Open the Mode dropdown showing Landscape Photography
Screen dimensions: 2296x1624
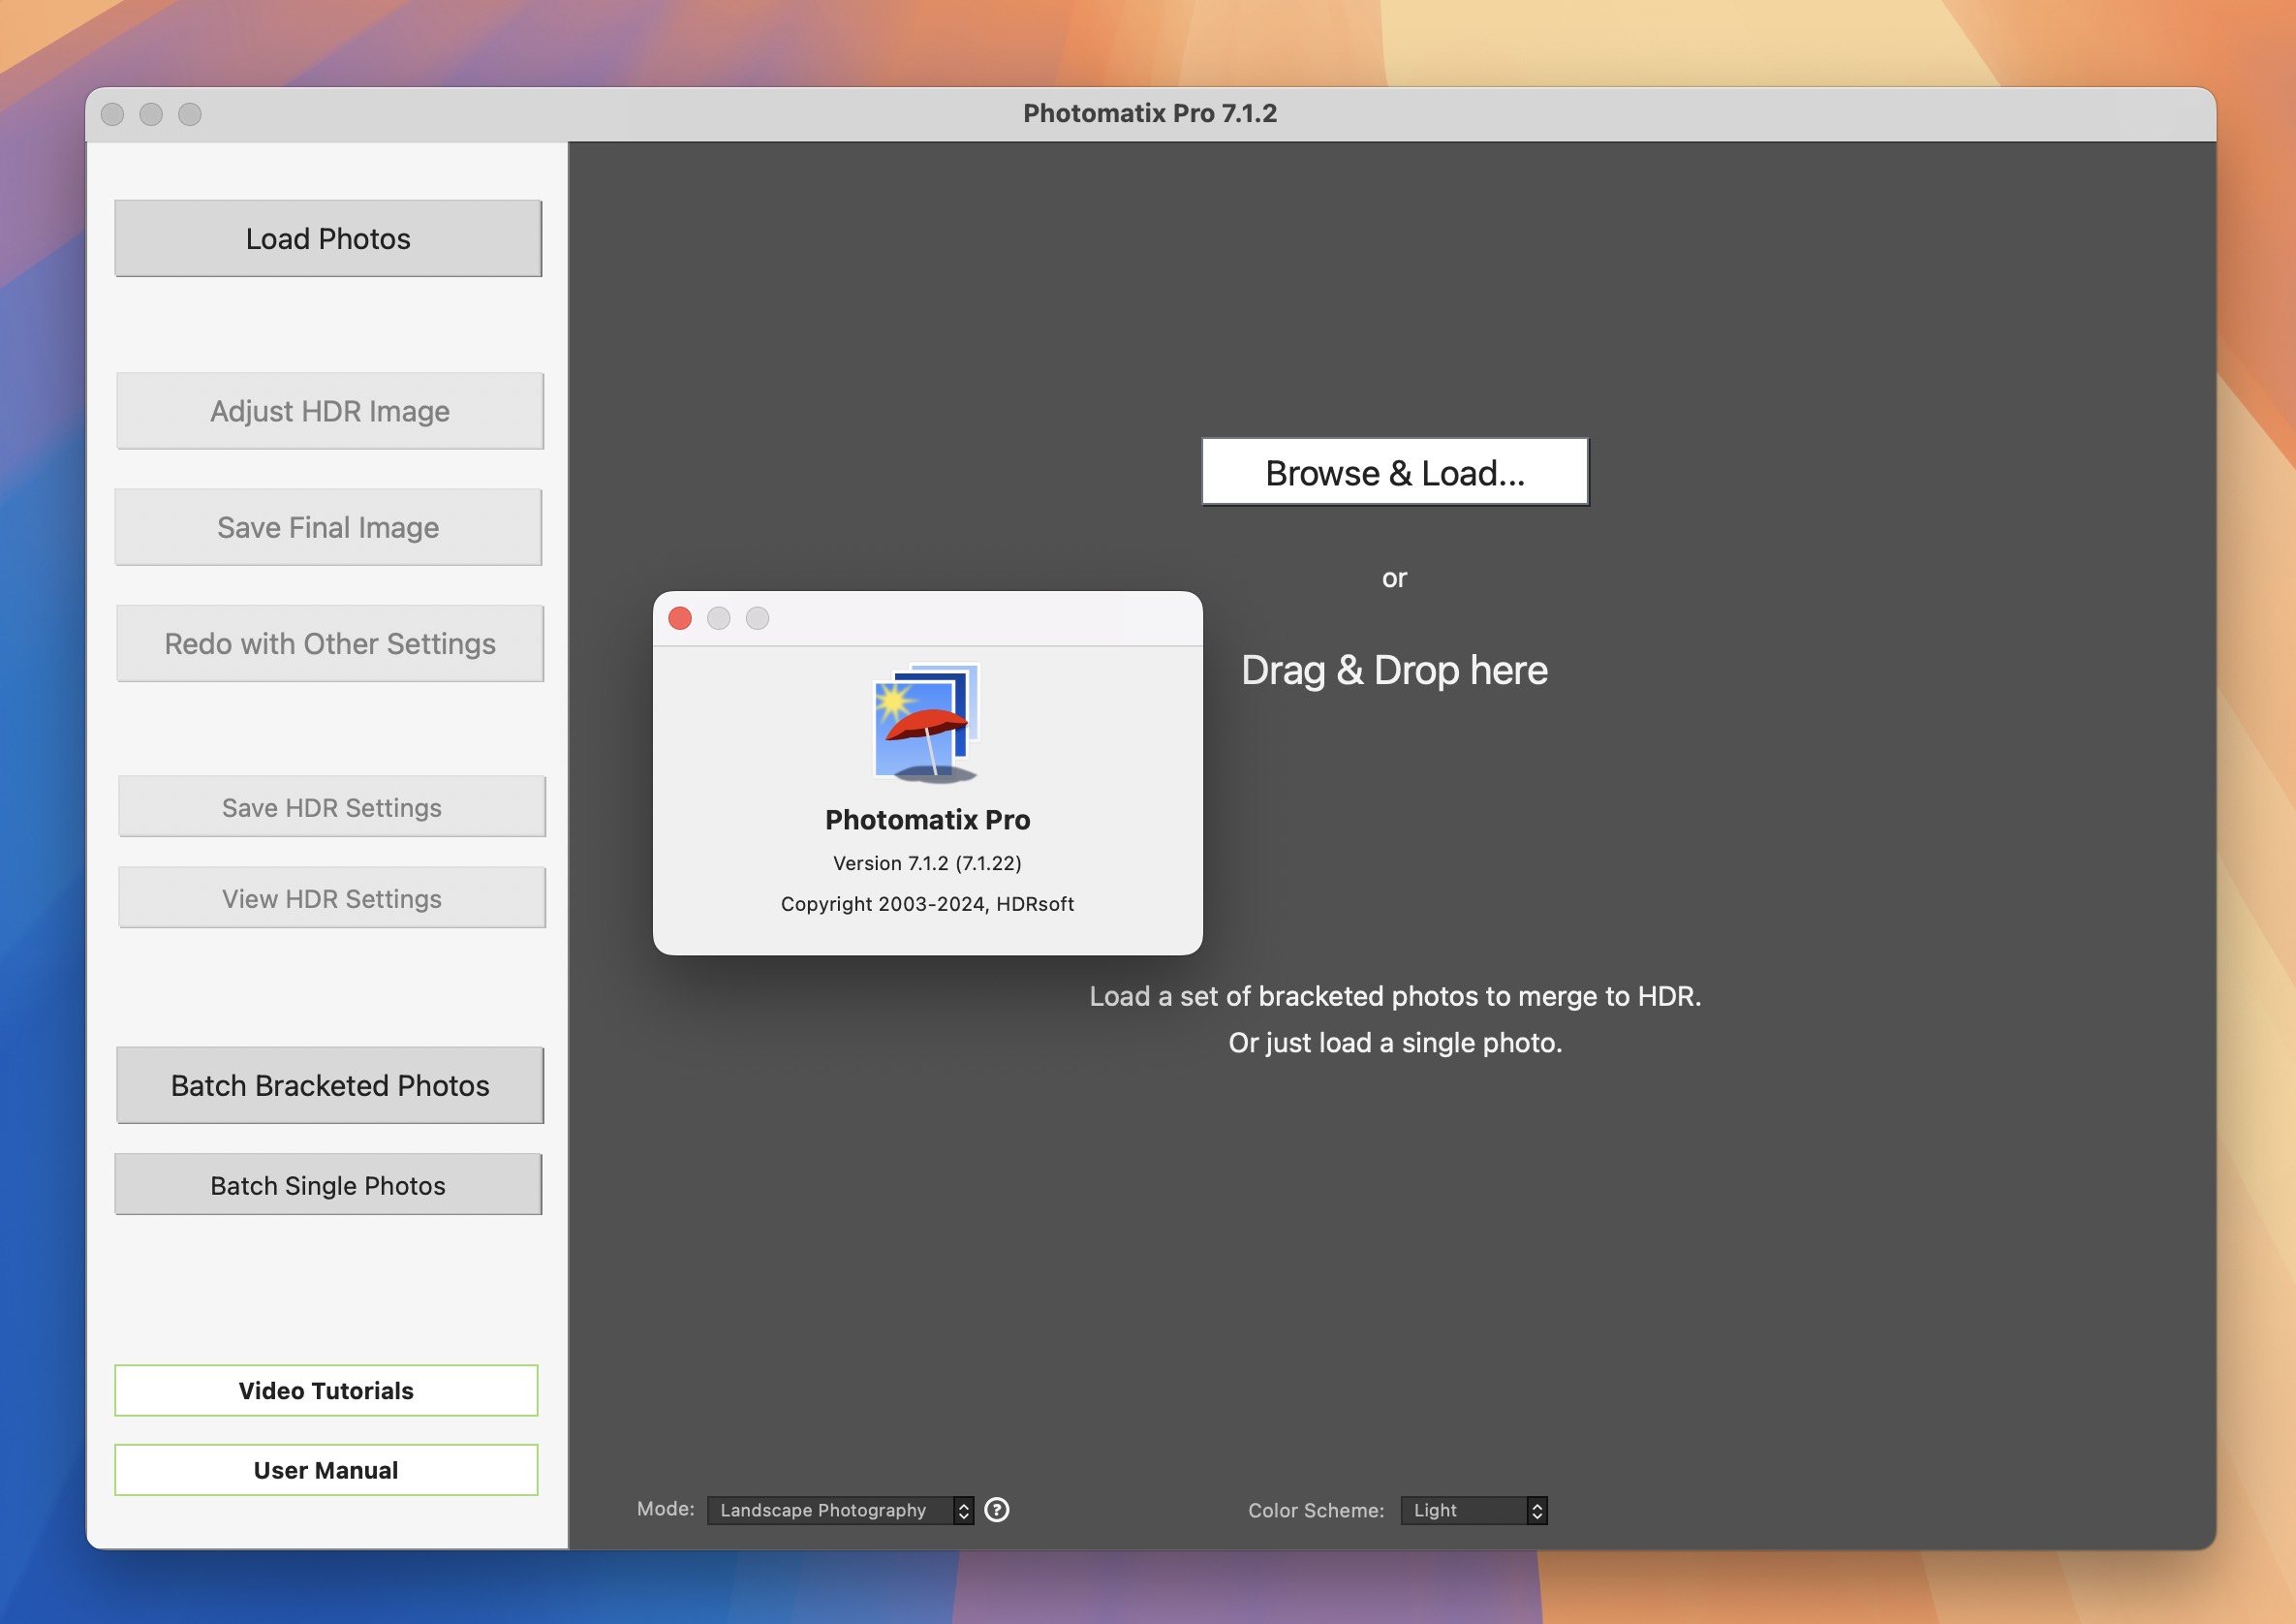point(839,1509)
